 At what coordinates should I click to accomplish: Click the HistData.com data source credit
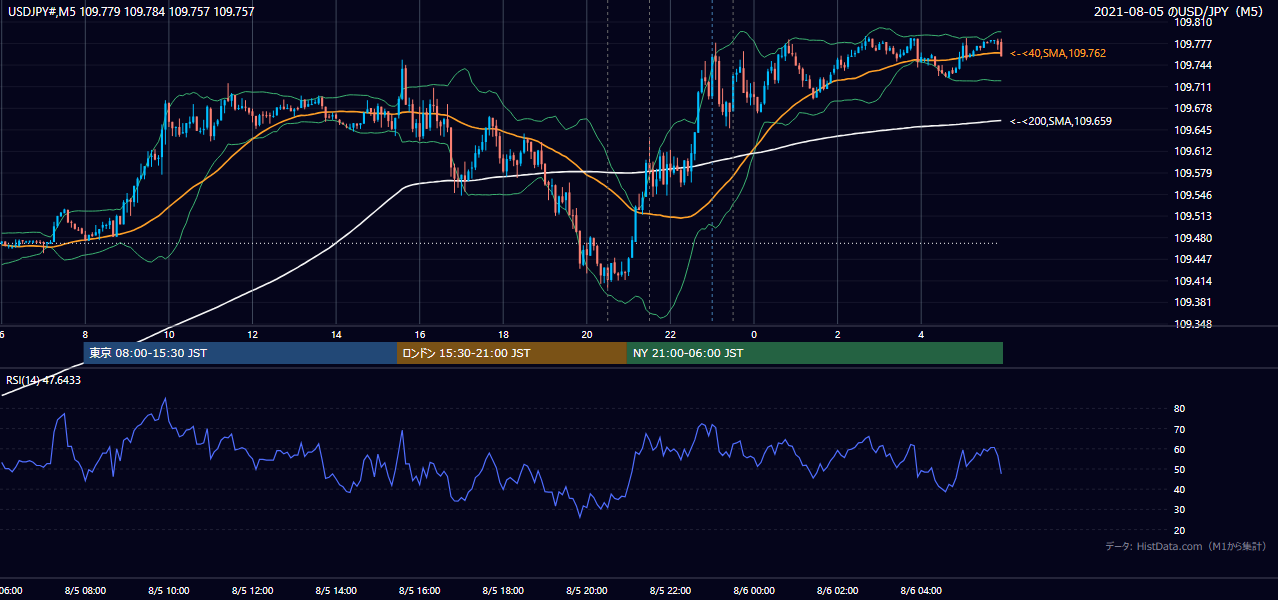pyautogui.click(x=1186, y=546)
